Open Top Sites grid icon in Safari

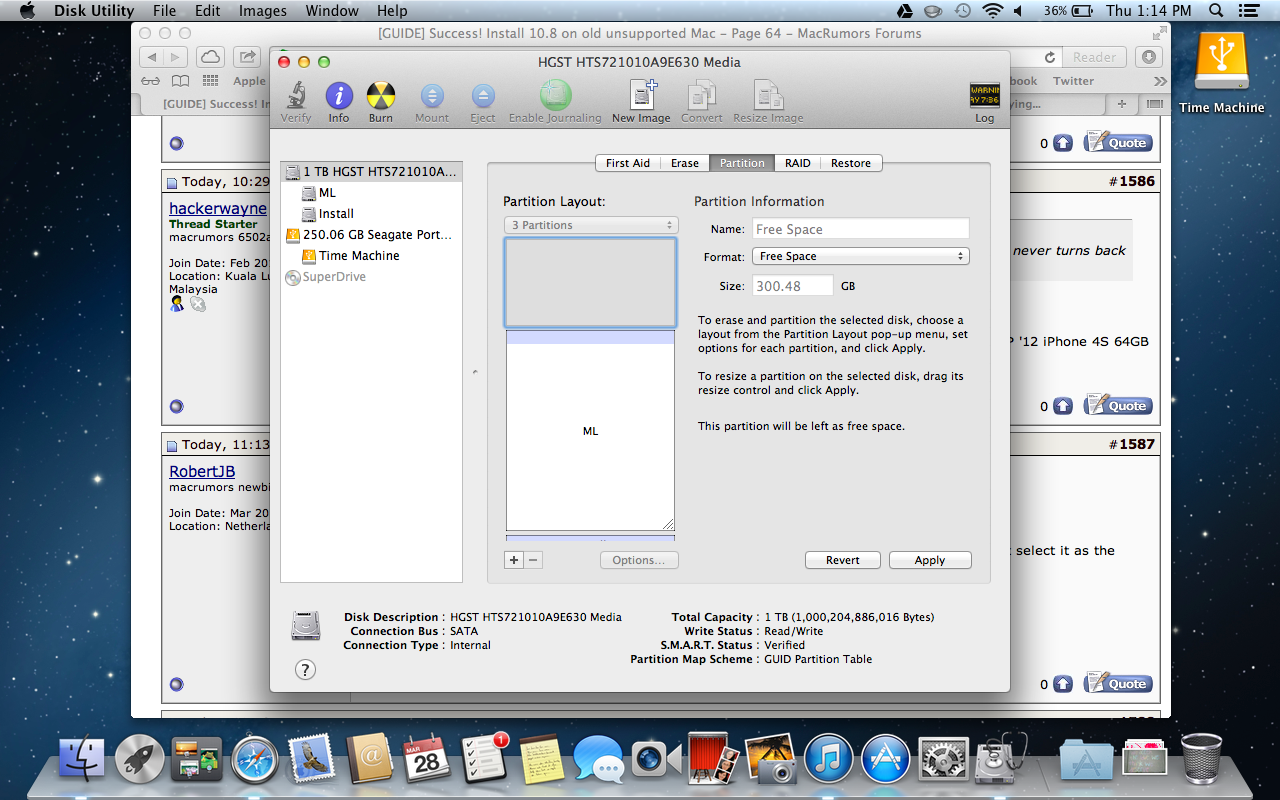[211, 81]
